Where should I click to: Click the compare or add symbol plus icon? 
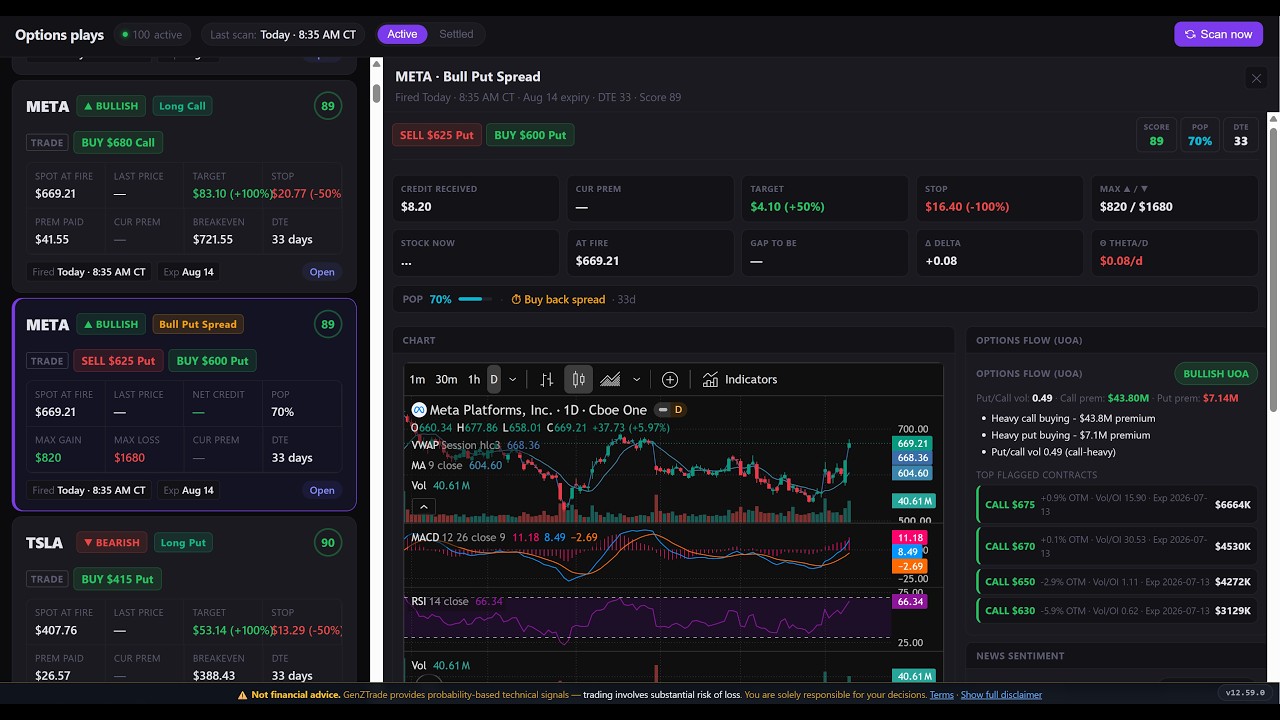(670, 380)
